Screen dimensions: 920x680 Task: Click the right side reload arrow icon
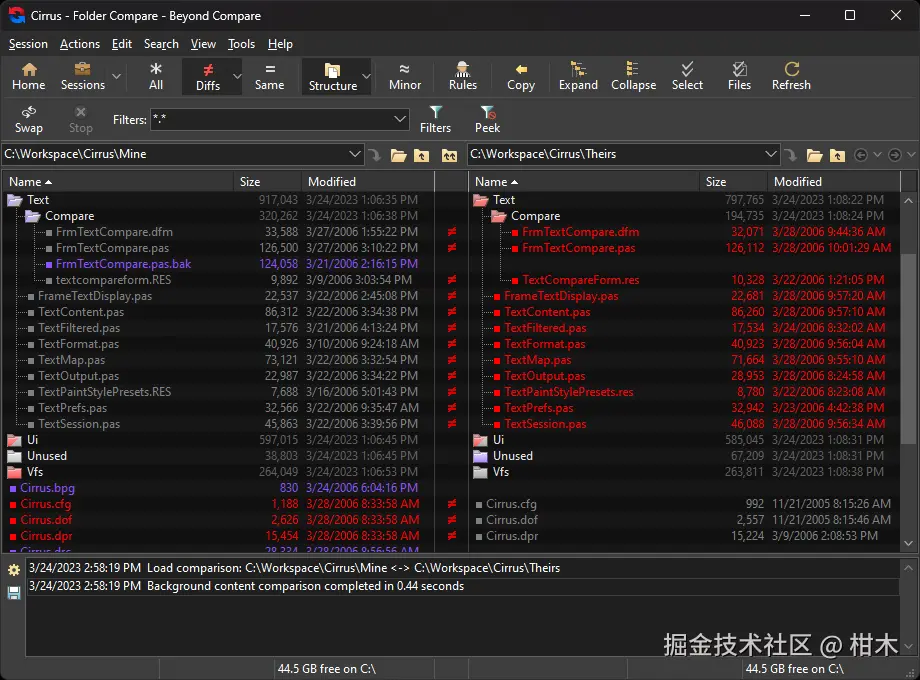[x=790, y=155]
